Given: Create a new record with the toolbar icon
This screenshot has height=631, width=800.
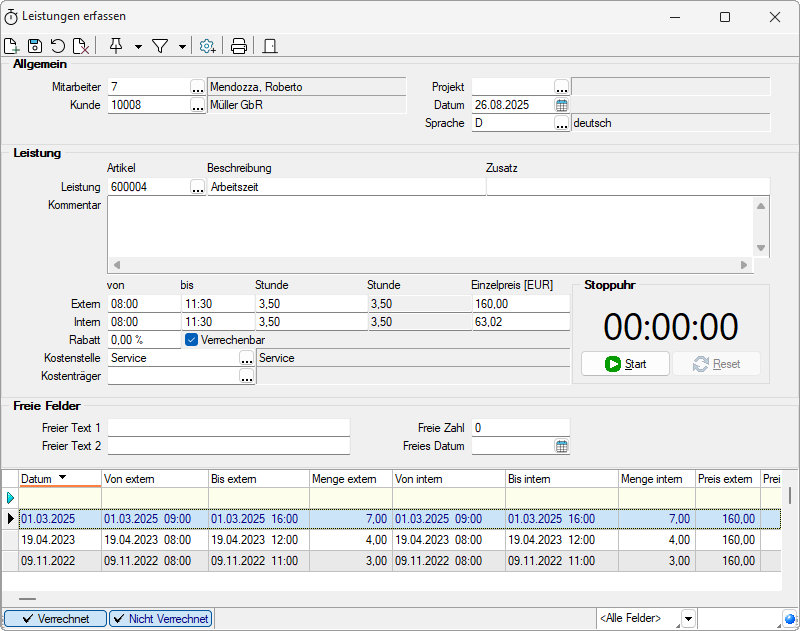Looking at the screenshot, I should [x=11, y=46].
